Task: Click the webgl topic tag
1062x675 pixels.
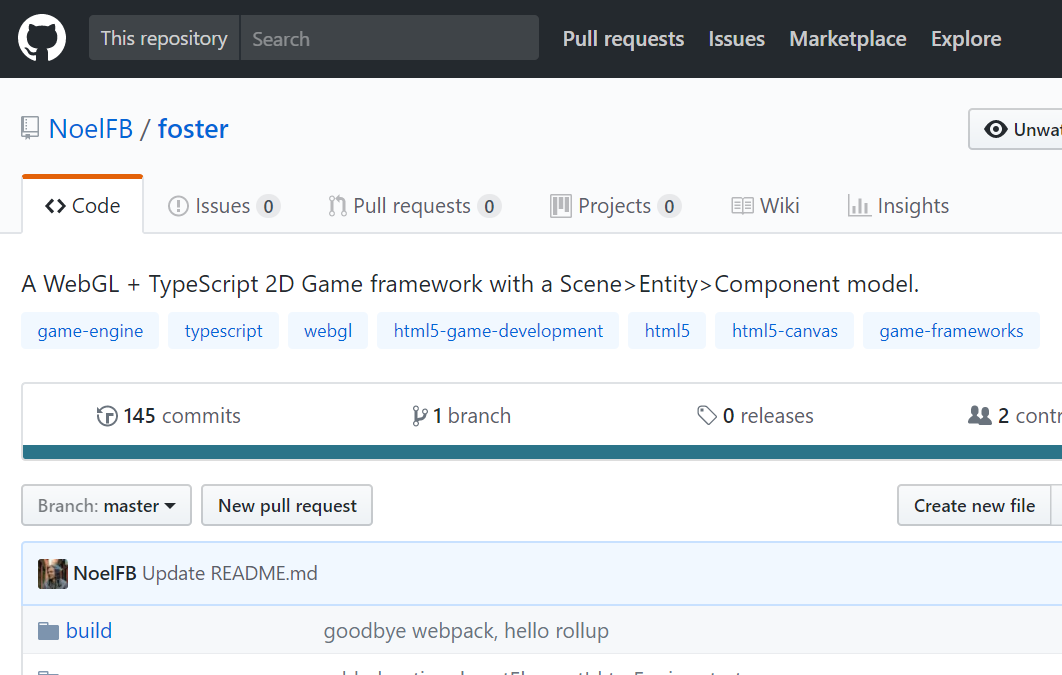Action: pos(328,330)
